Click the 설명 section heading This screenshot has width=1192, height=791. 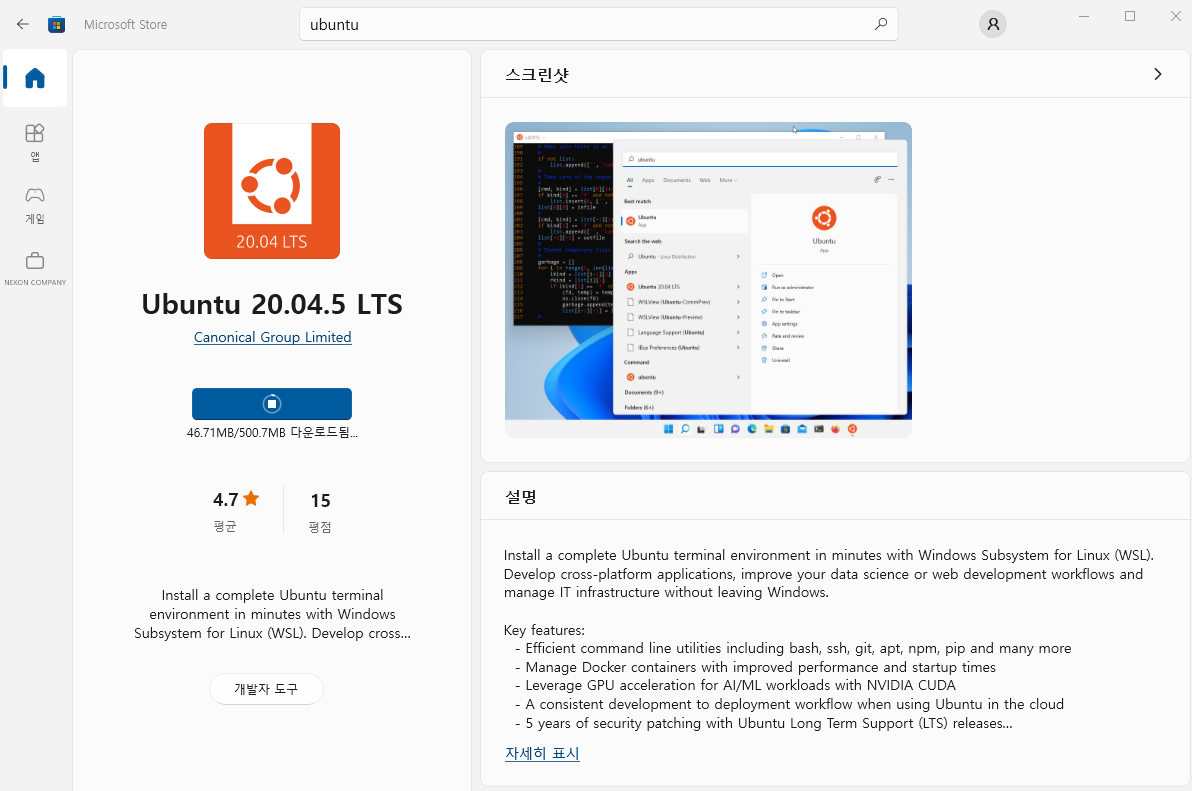(x=521, y=497)
